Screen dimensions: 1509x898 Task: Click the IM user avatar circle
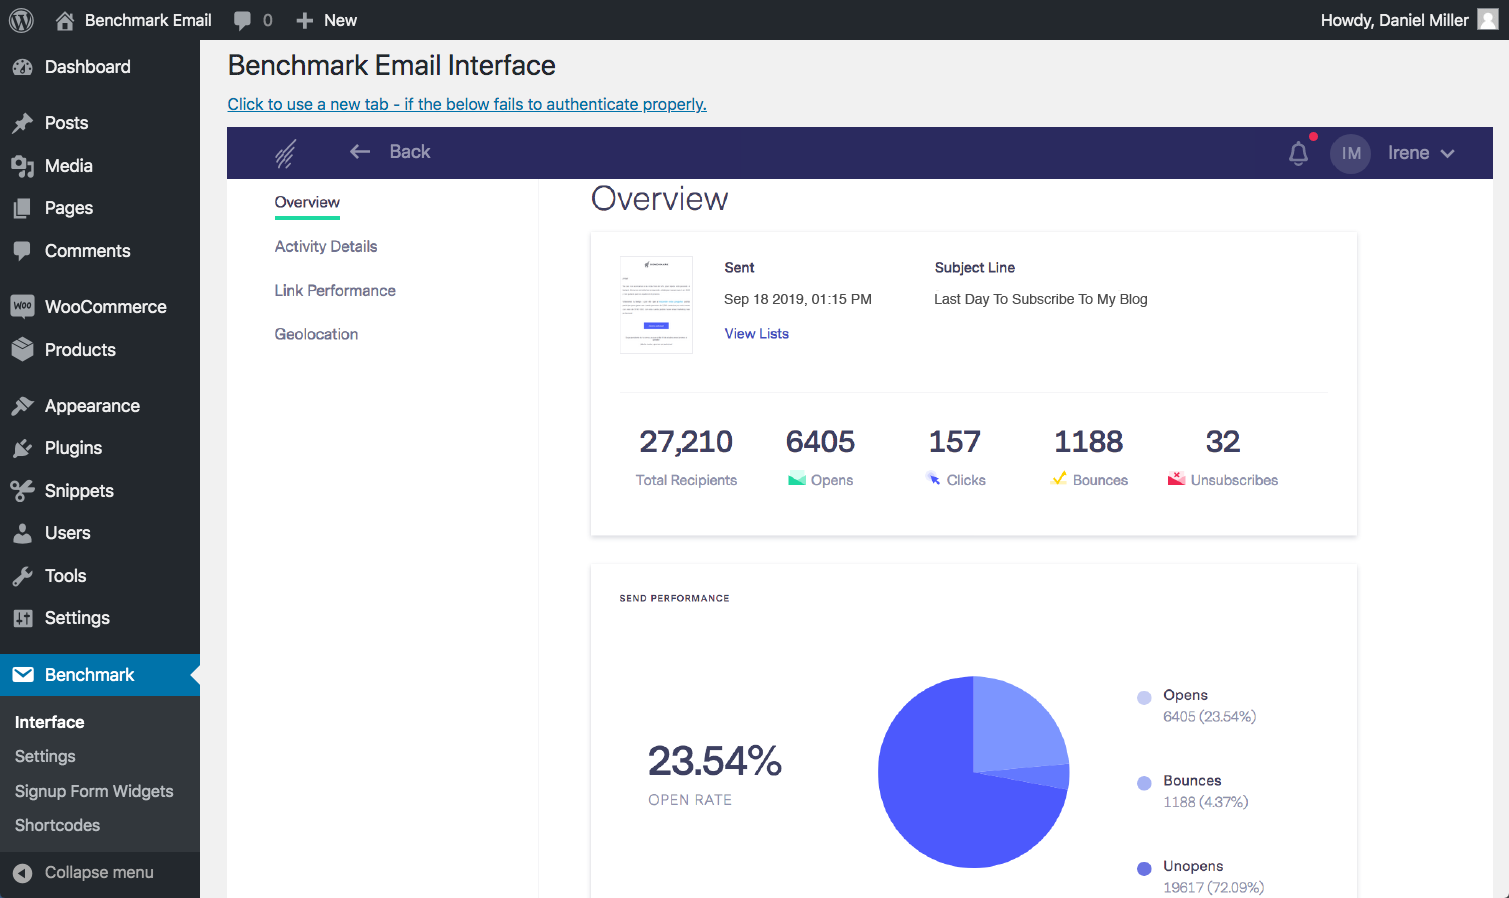[x=1350, y=153]
